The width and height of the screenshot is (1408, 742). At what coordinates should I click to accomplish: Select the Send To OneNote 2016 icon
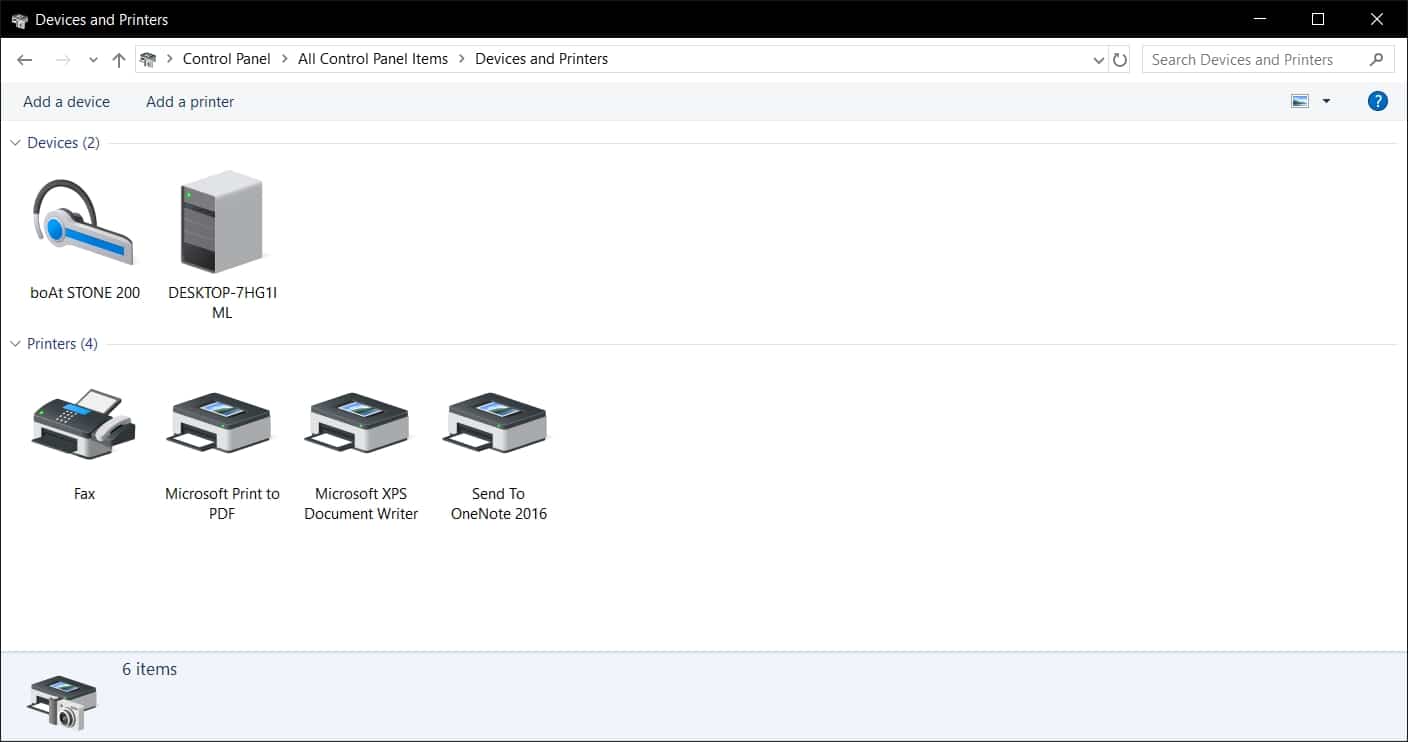point(498,423)
